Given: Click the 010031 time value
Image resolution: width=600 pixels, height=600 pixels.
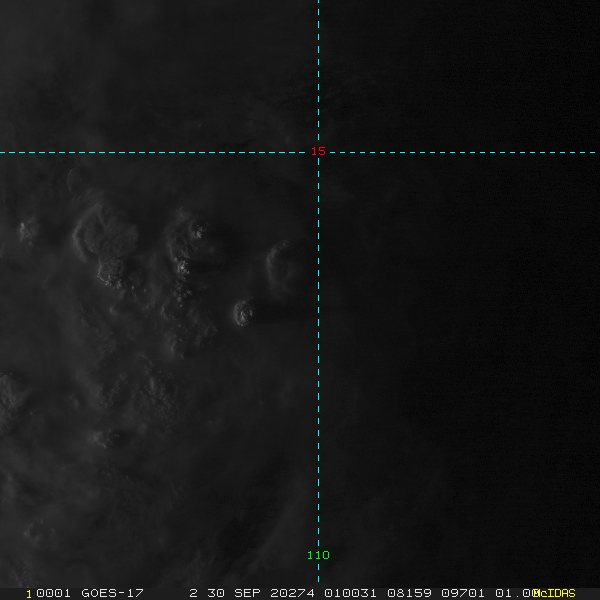Looking at the screenshot, I should (350, 593).
